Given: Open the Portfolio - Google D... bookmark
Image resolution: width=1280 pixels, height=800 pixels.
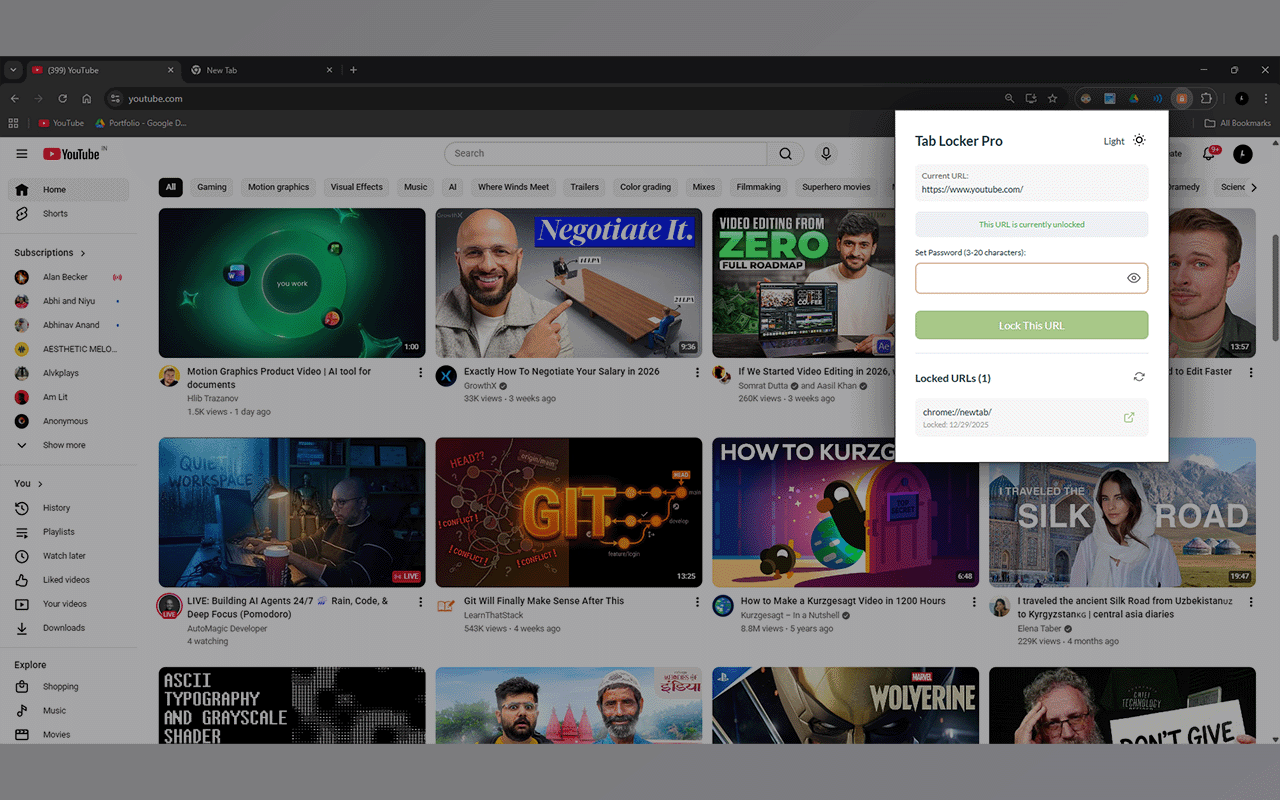Looking at the screenshot, I should pos(140,123).
